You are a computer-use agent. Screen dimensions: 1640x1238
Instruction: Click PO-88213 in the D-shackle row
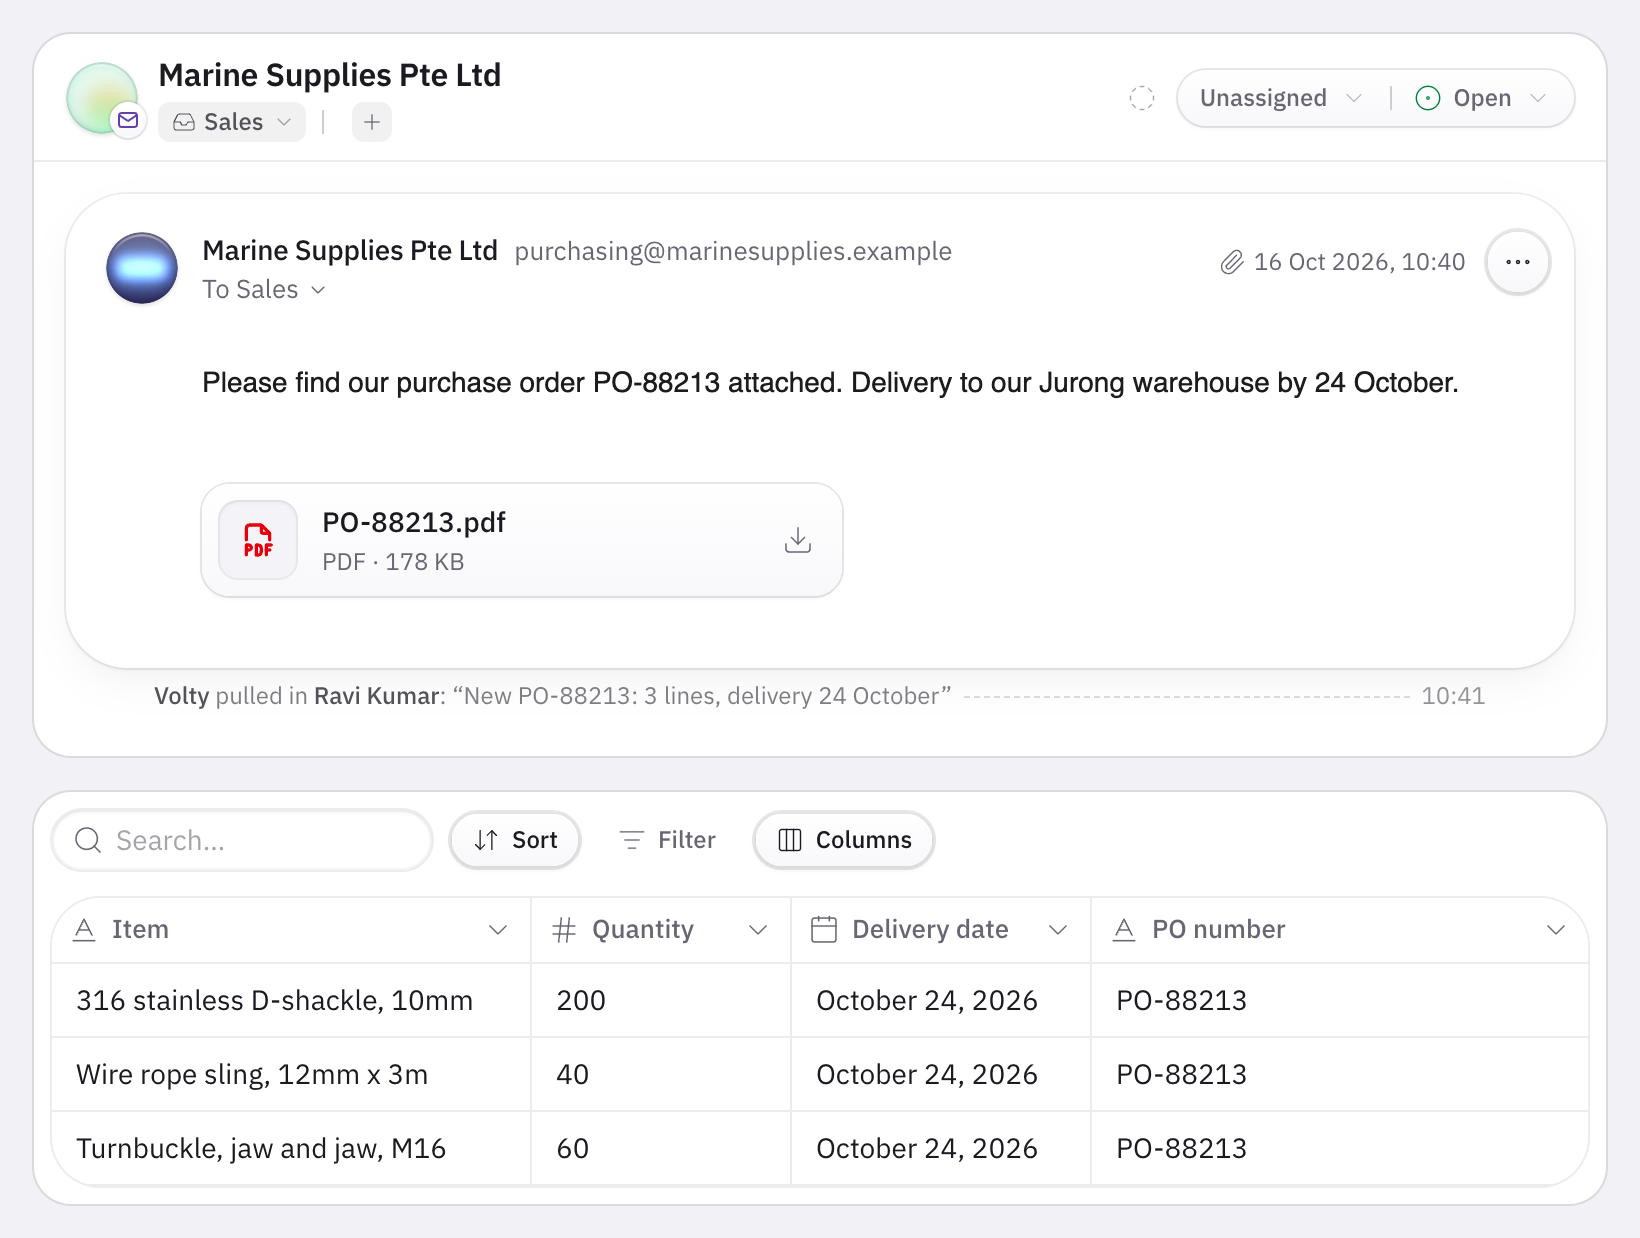coord(1340,1001)
